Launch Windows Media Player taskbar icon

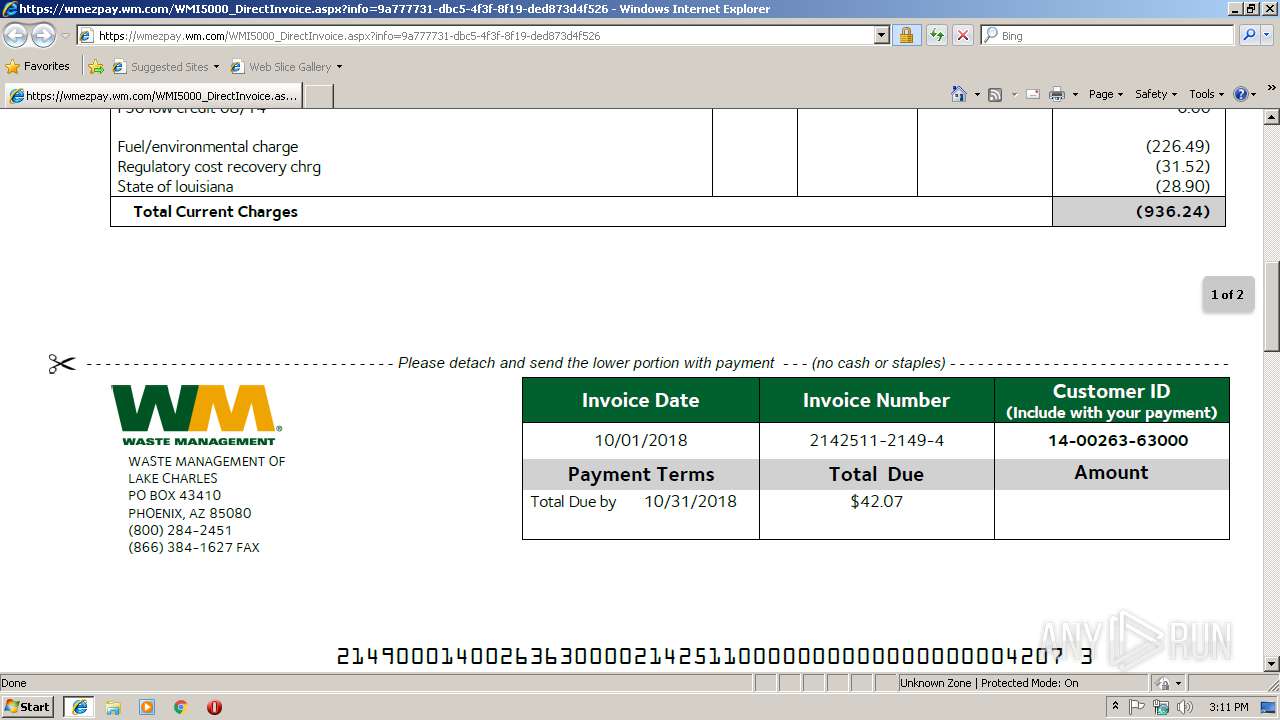pos(147,707)
